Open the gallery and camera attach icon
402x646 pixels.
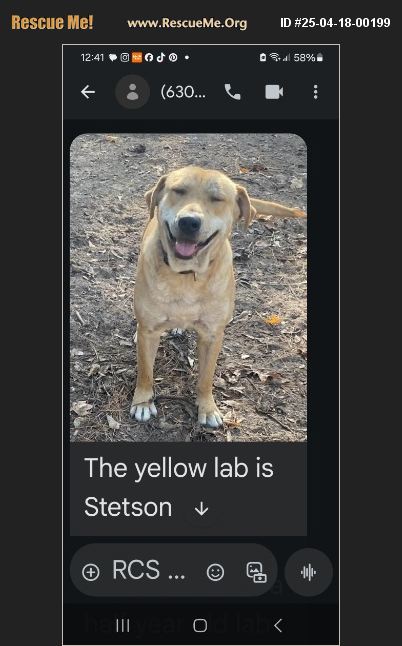point(256,572)
